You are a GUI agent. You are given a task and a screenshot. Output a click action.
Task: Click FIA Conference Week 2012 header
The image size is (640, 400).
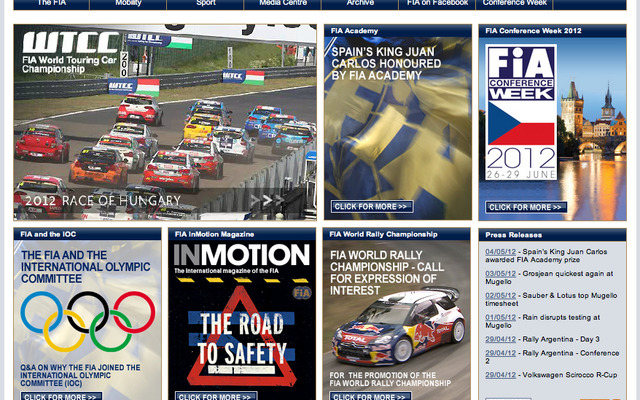click(552, 31)
